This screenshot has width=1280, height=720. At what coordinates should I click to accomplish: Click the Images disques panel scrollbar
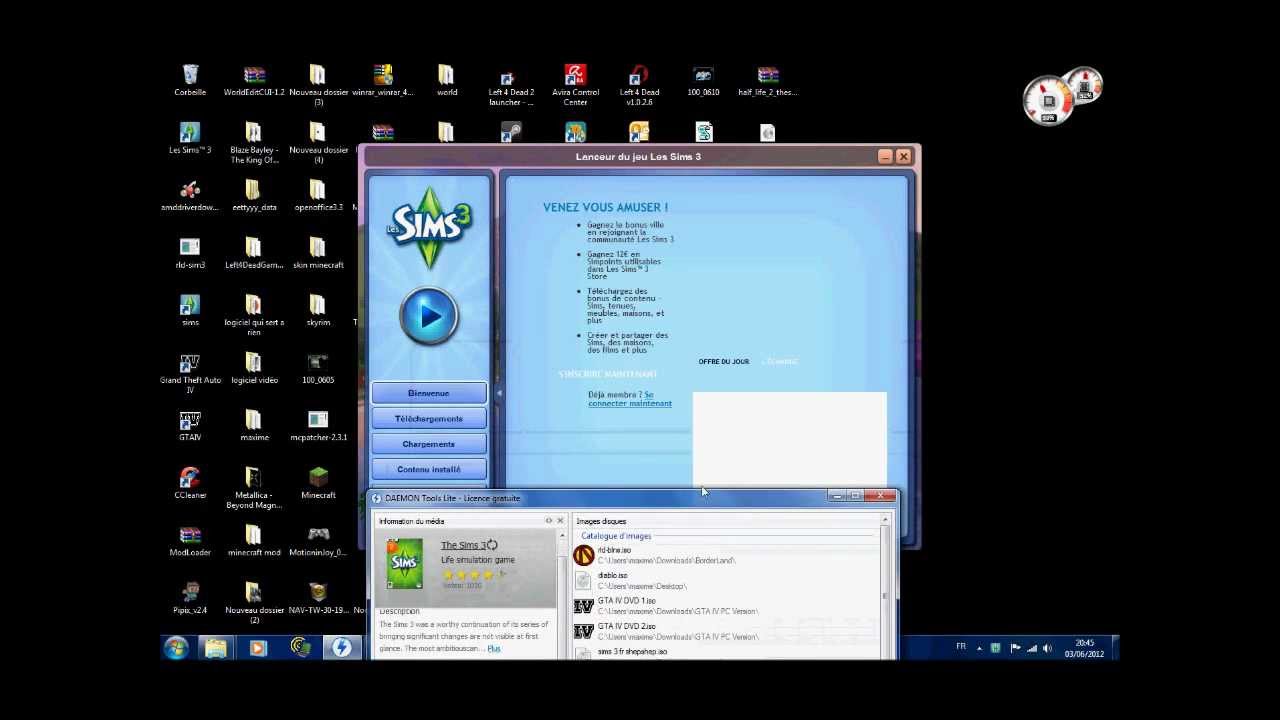click(x=885, y=588)
